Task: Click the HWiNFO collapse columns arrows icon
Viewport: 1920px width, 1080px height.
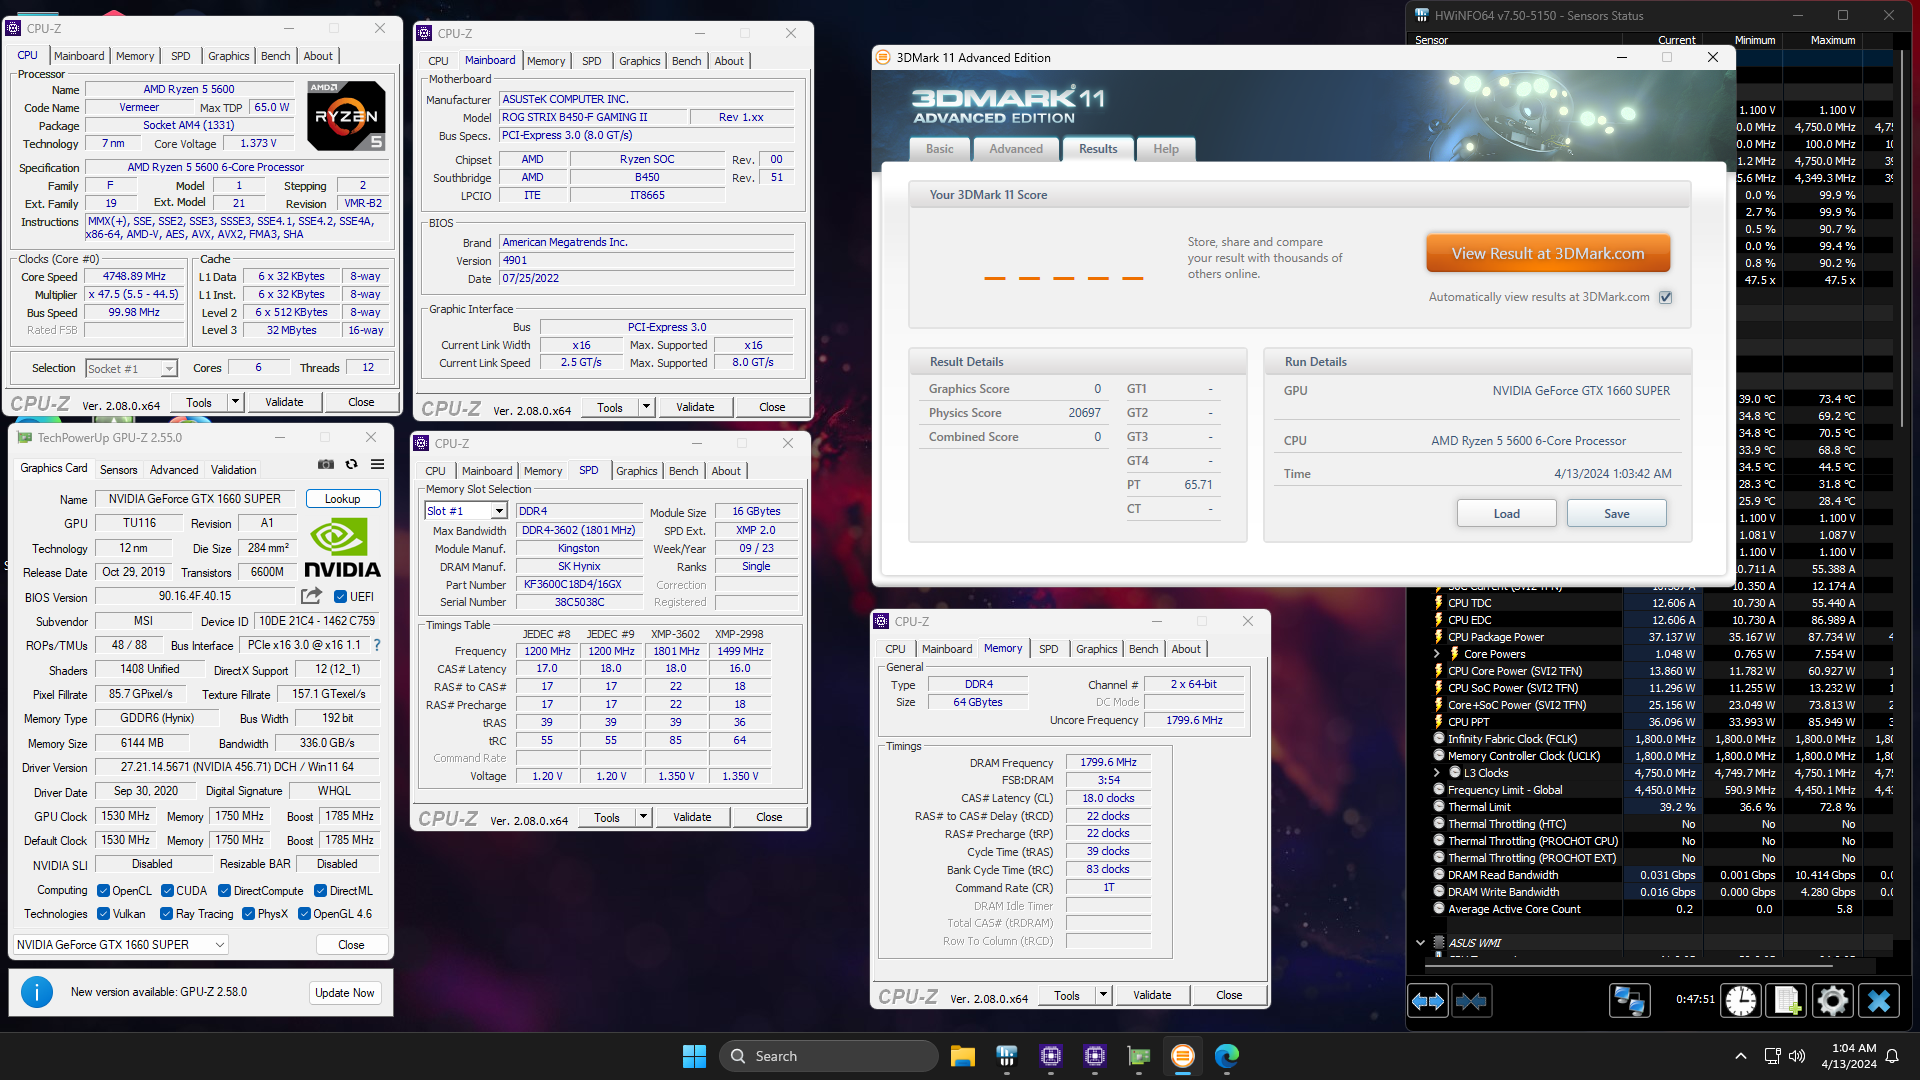Action: (x=1471, y=1001)
